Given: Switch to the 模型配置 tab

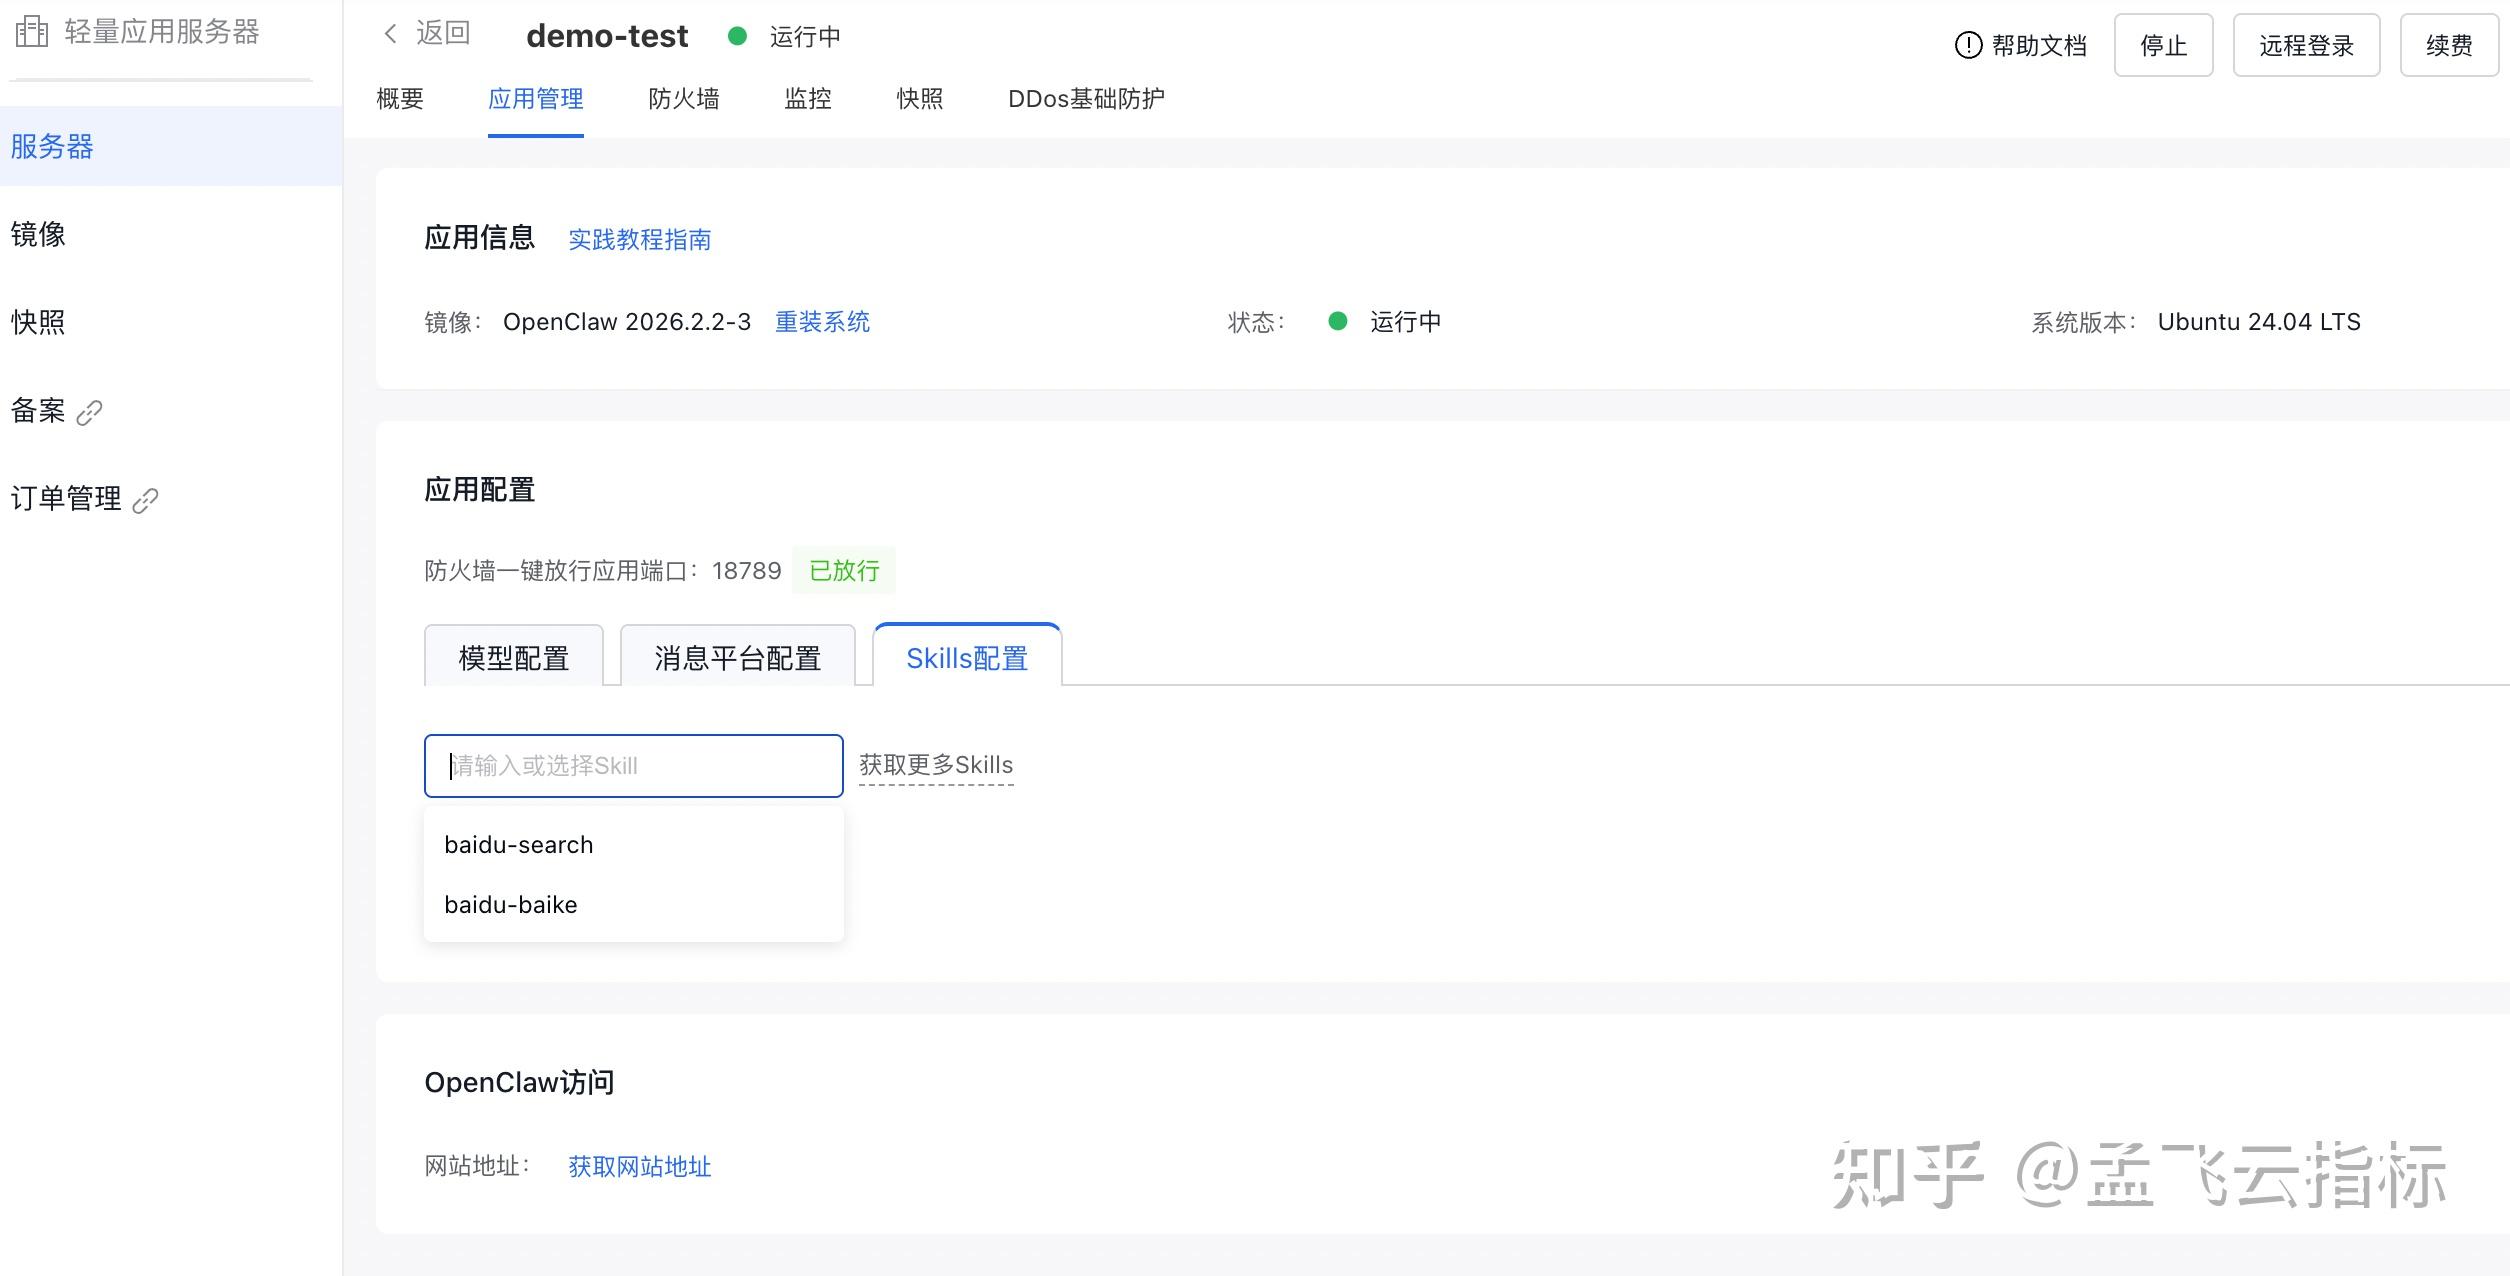Looking at the screenshot, I should pyautogui.click(x=513, y=657).
